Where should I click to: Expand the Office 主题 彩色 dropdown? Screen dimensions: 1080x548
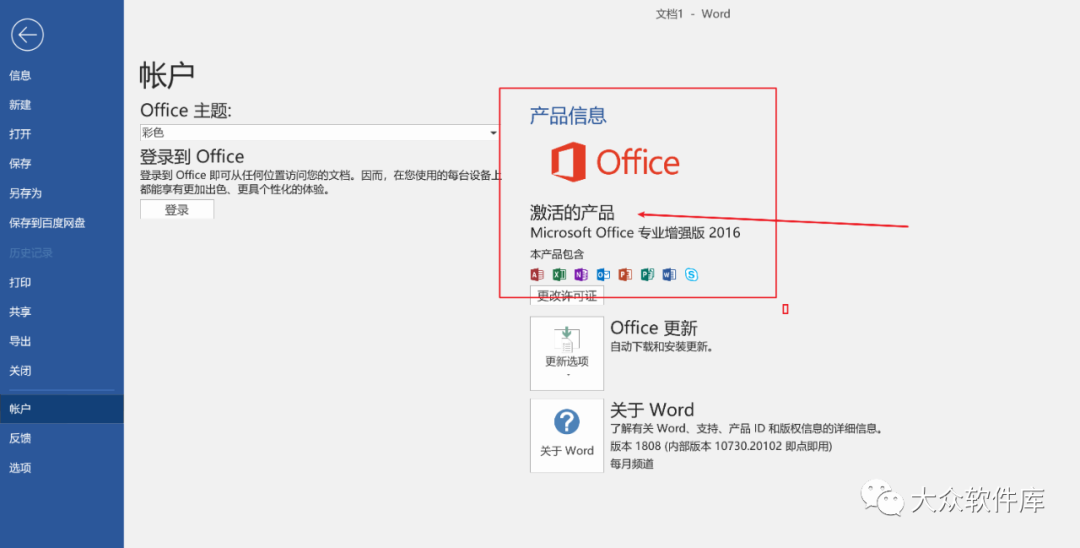click(x=319, y=132)
